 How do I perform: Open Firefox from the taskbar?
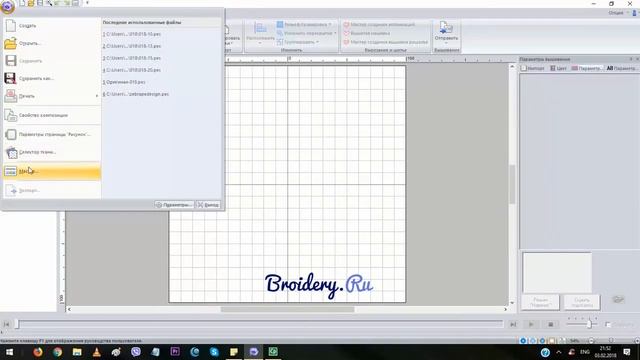tap(38, 352)
